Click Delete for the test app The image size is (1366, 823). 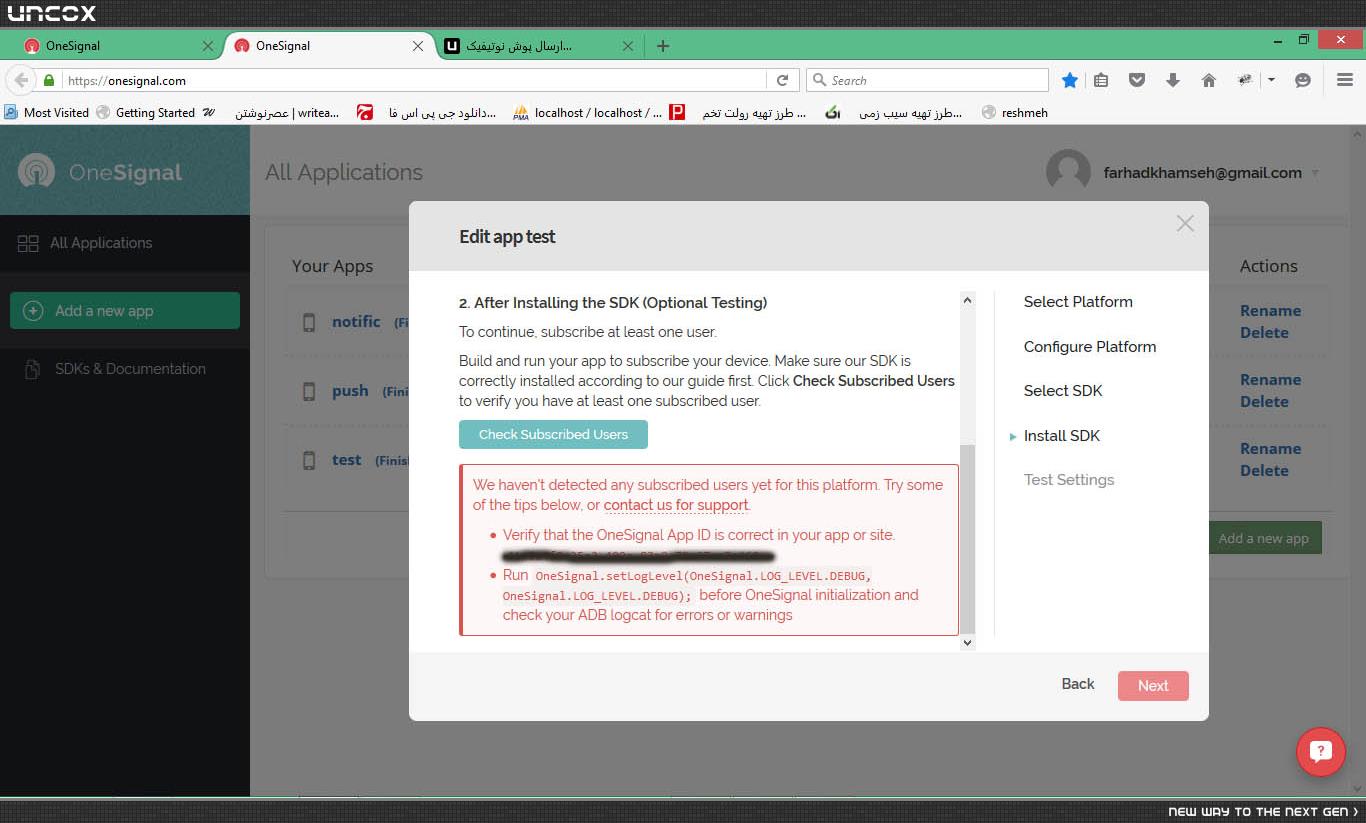pos(1264,471)
